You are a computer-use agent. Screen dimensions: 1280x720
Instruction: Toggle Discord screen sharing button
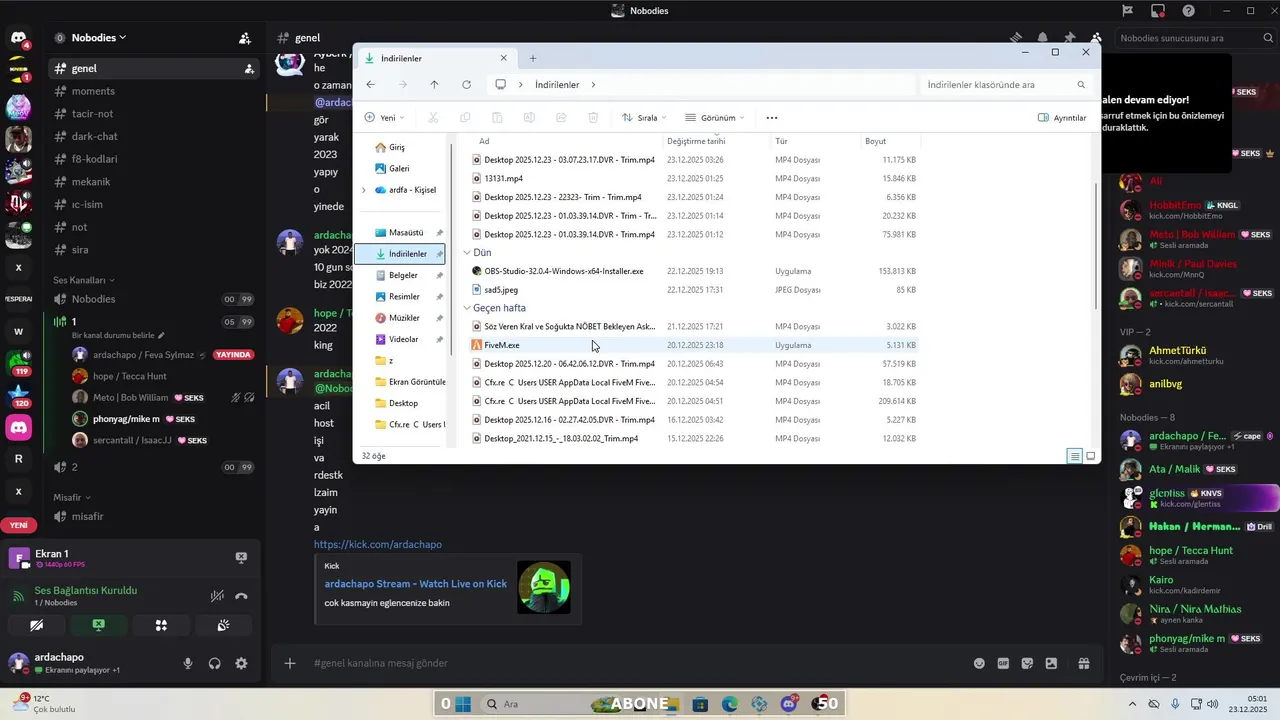click(98, 625)
